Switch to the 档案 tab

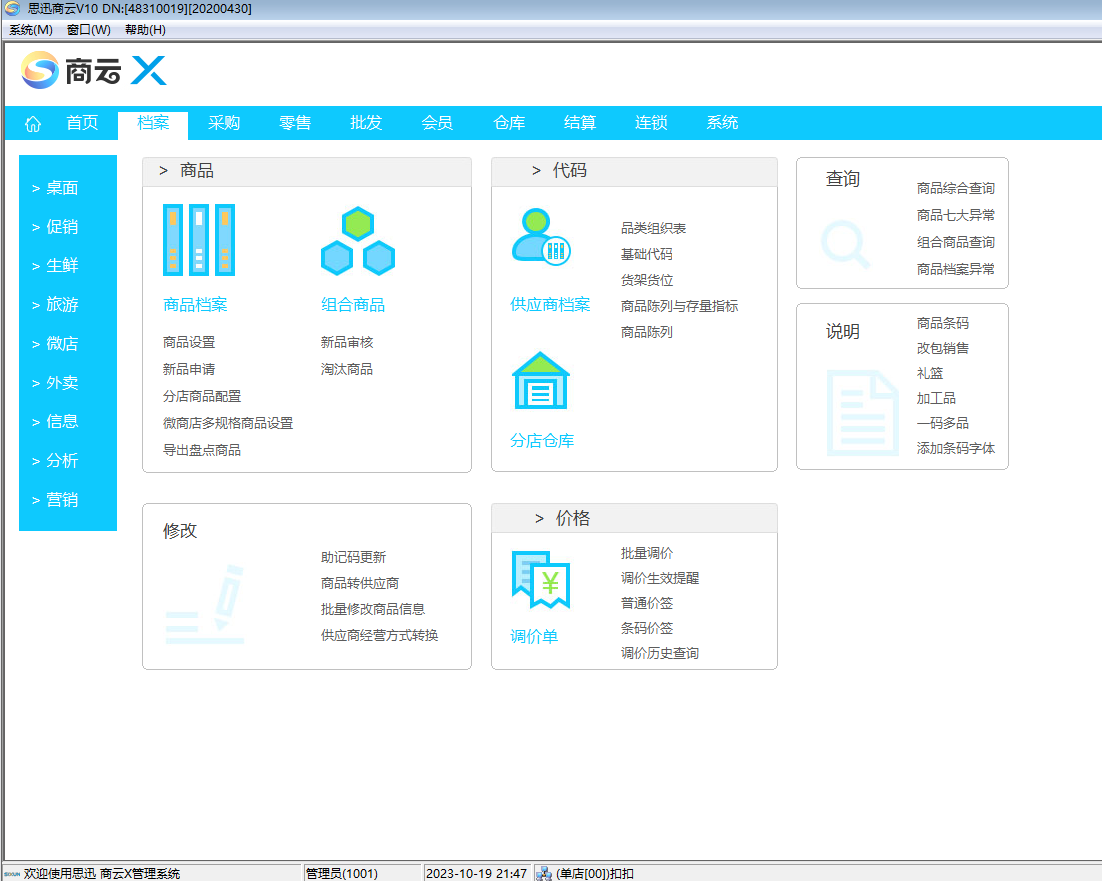153,123
